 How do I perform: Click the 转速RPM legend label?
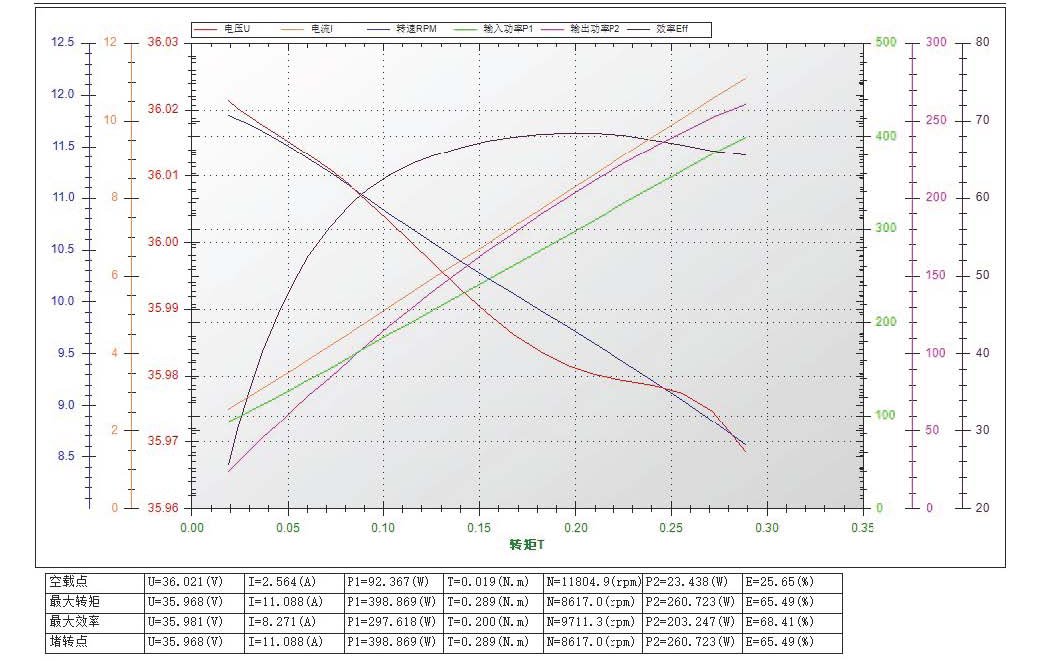[415, 29]
